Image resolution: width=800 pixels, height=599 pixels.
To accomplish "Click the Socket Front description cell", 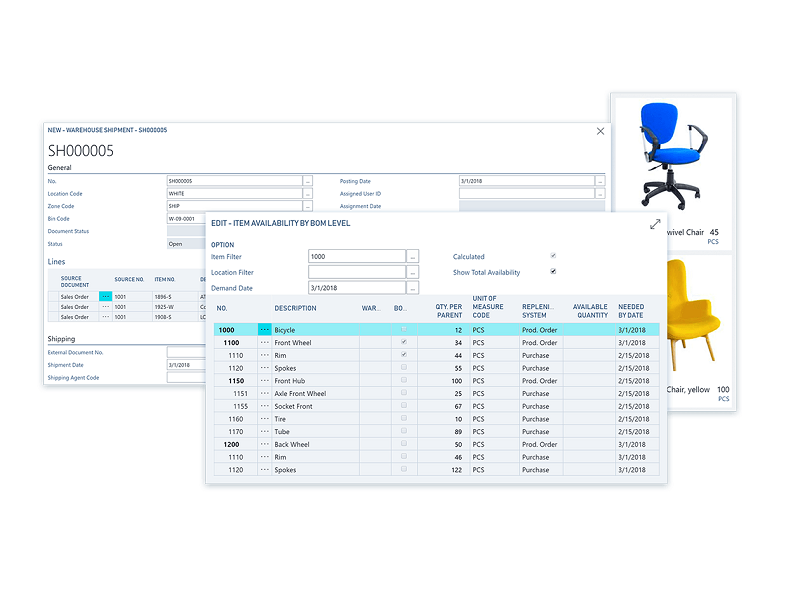I will coord(315,406).
